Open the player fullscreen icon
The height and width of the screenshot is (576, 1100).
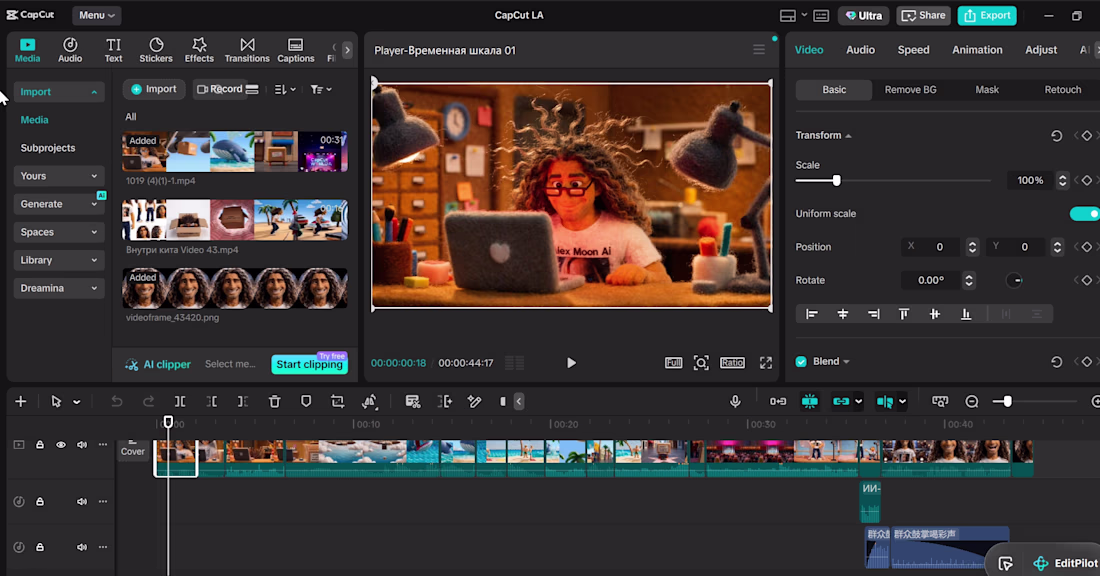765,363
